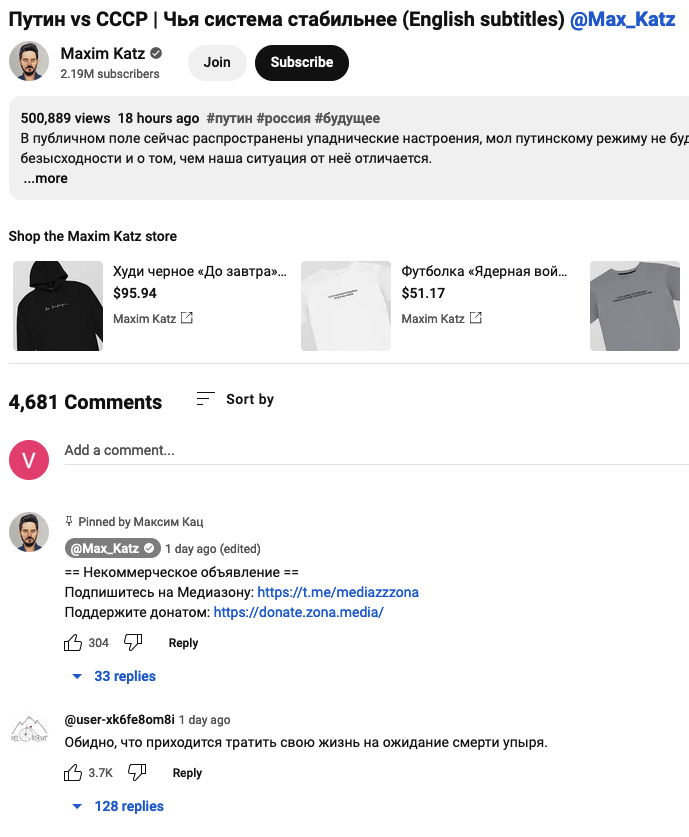Open black hoodie product thumbnail
The width and height of the screenshot is (689, 837).
(x=58, y=305)
